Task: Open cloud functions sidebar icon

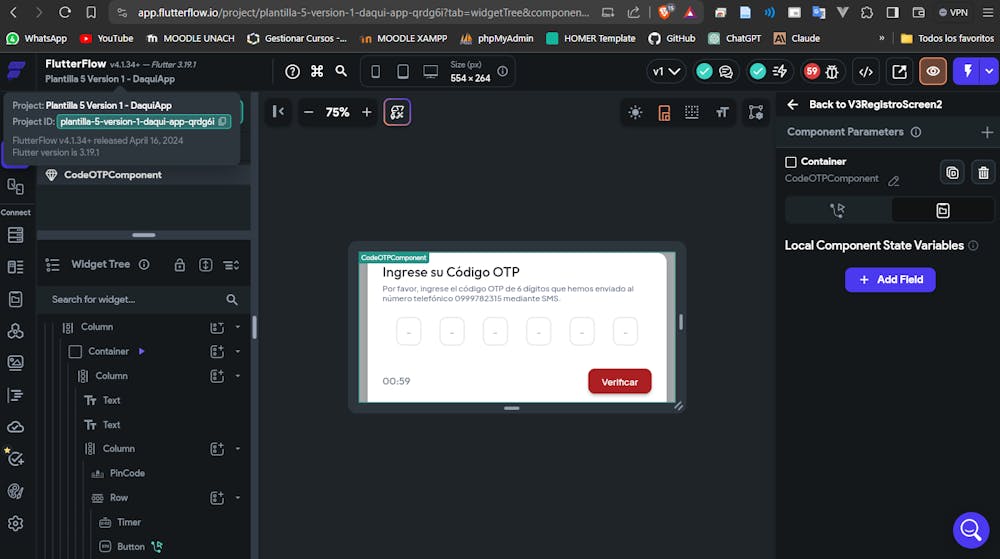Action: [15, 427]
